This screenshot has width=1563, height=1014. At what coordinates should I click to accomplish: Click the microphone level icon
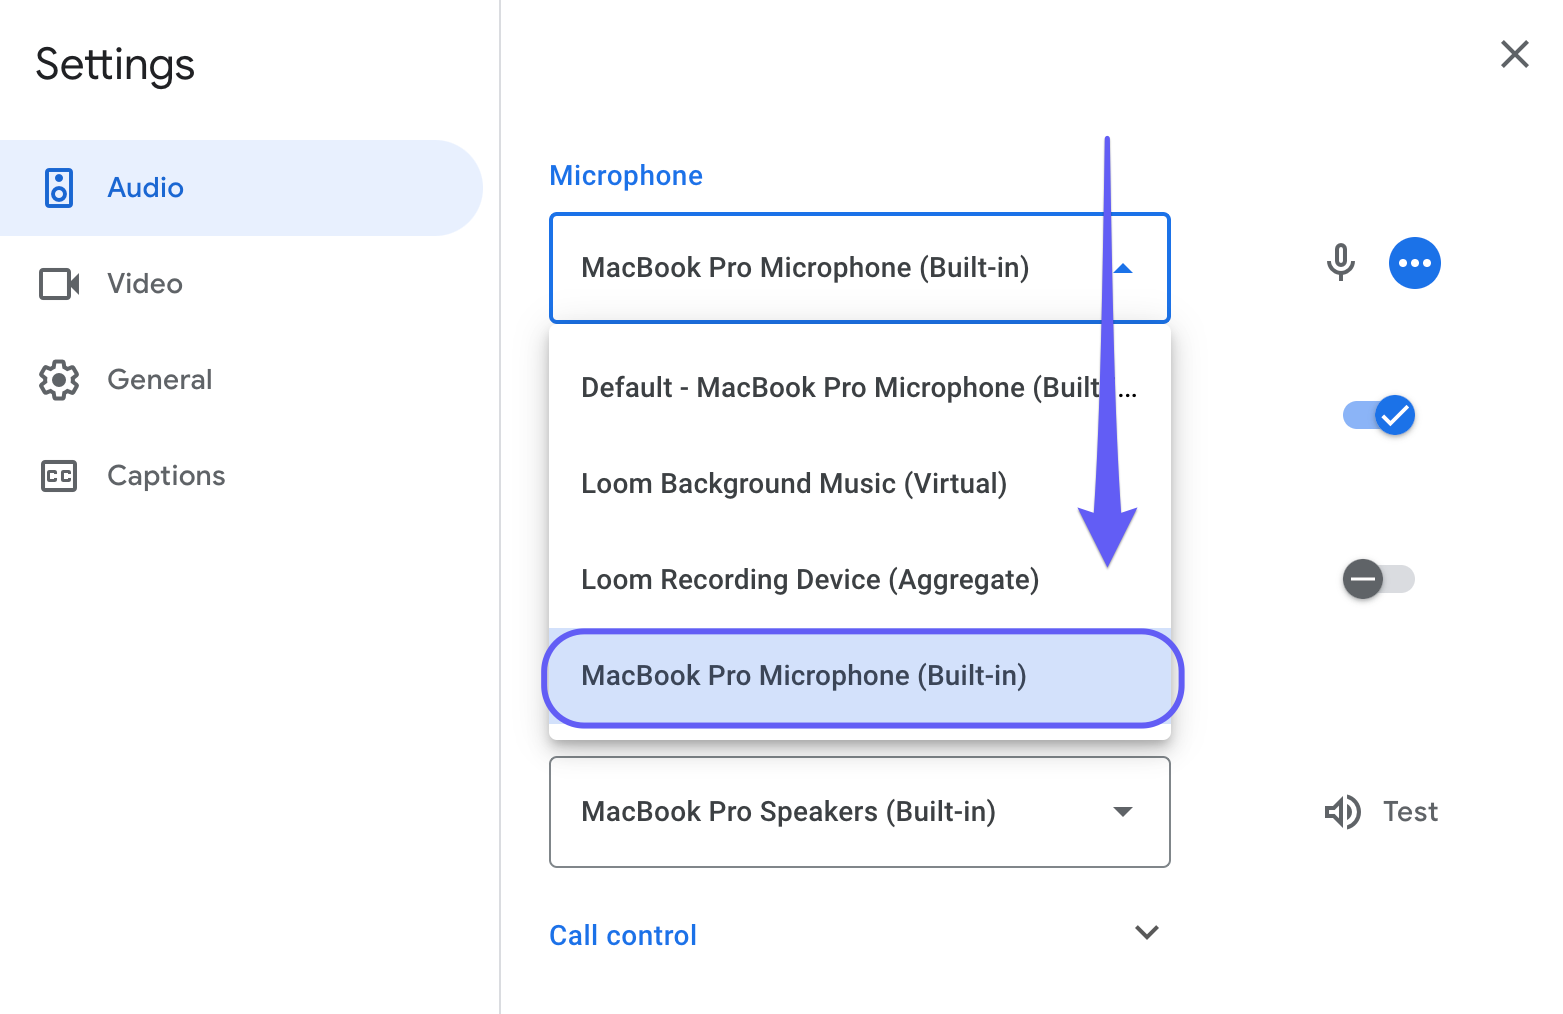(1340, 263)
